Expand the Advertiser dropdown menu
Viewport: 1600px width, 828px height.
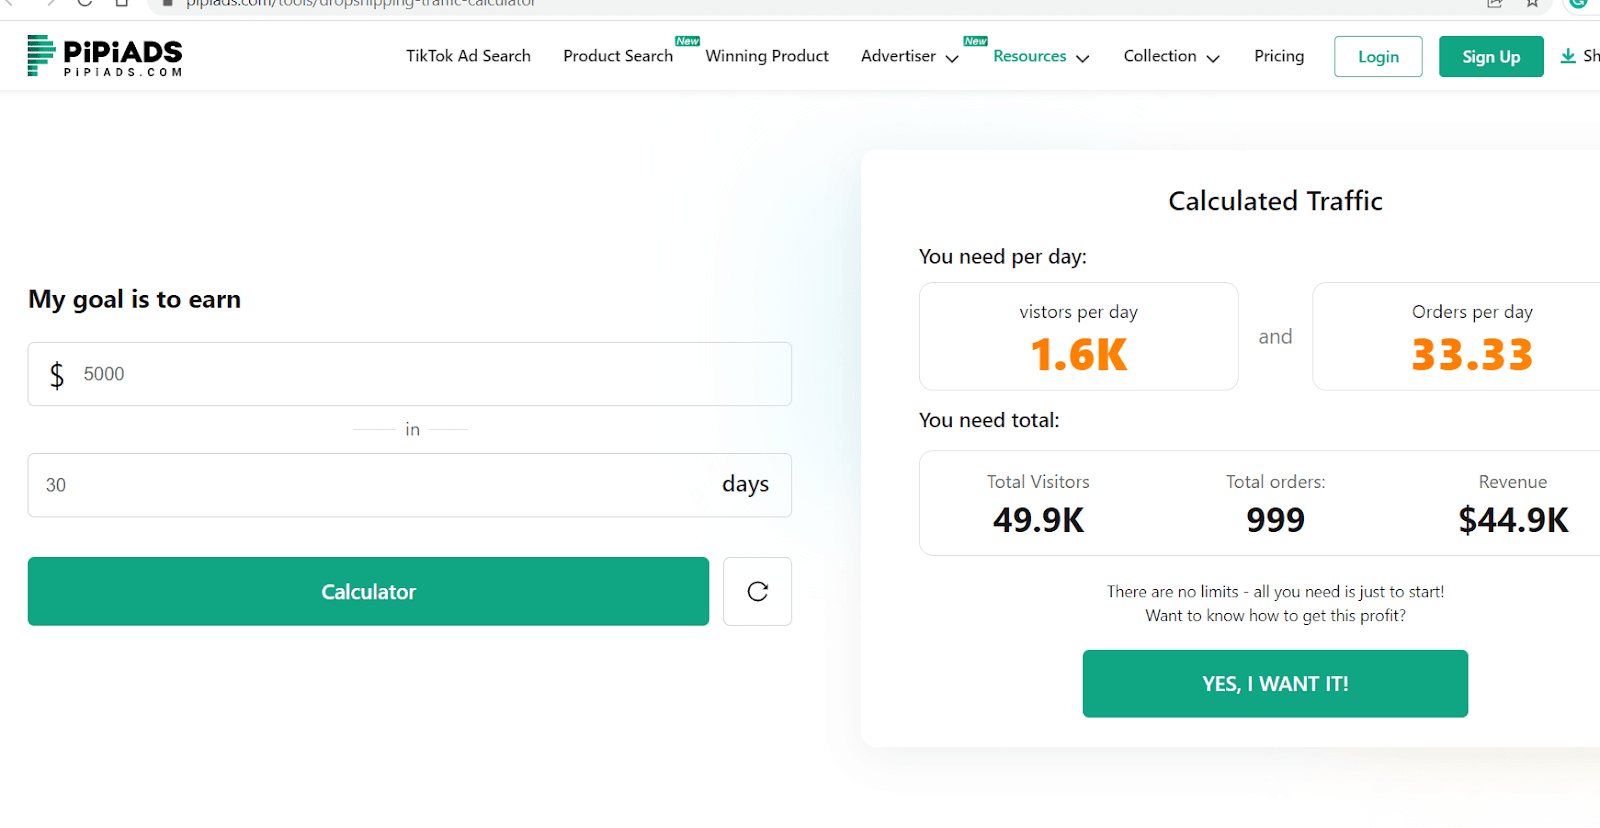[909, 56]
